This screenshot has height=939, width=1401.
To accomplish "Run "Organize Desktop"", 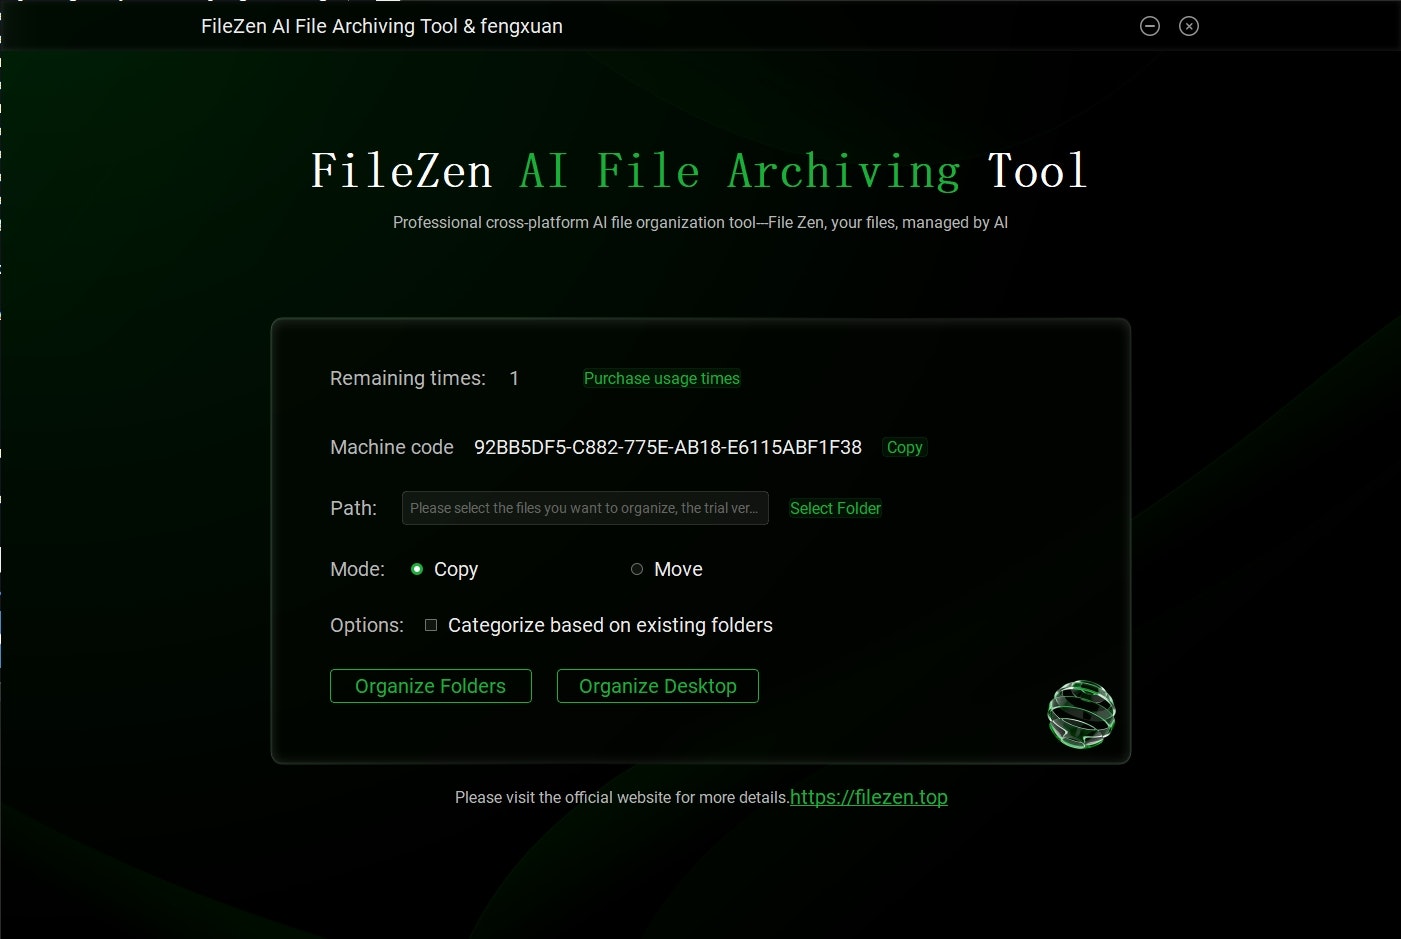I will pos(657,686).
